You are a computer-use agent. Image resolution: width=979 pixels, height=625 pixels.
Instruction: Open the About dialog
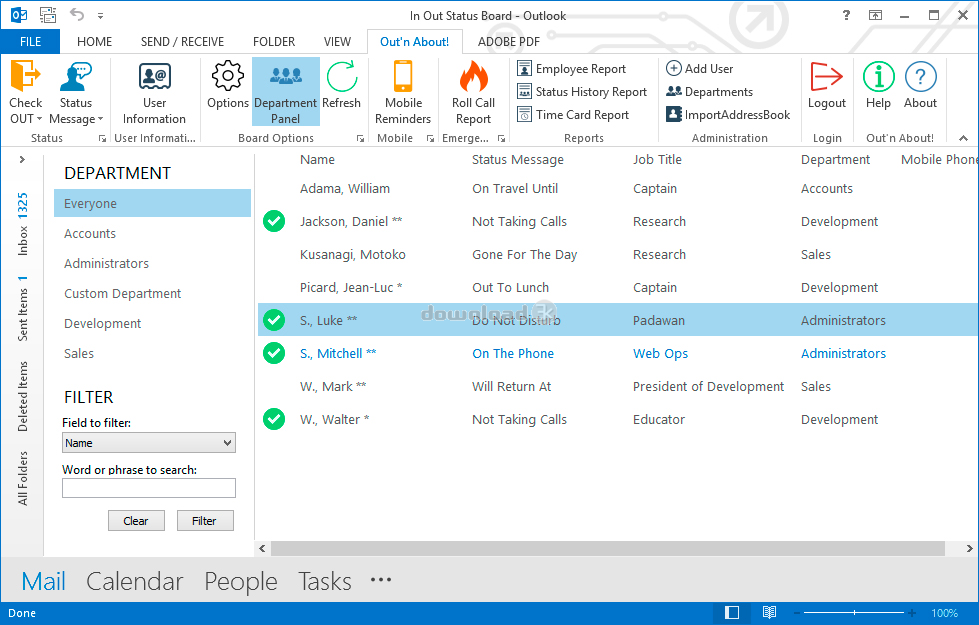coord(920,86)
